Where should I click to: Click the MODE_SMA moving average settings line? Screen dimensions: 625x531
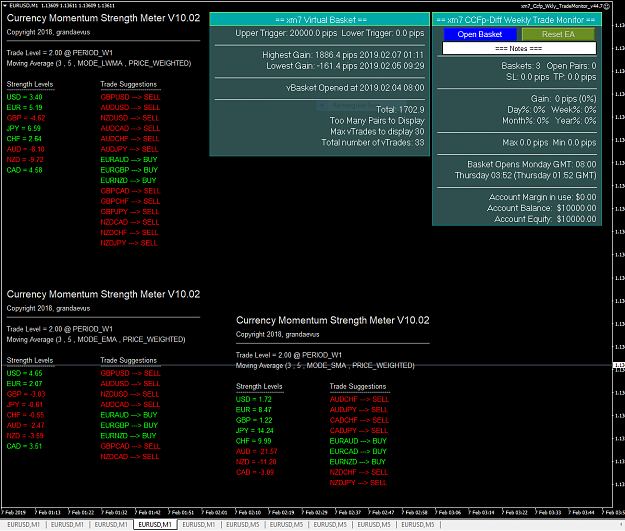325,366
